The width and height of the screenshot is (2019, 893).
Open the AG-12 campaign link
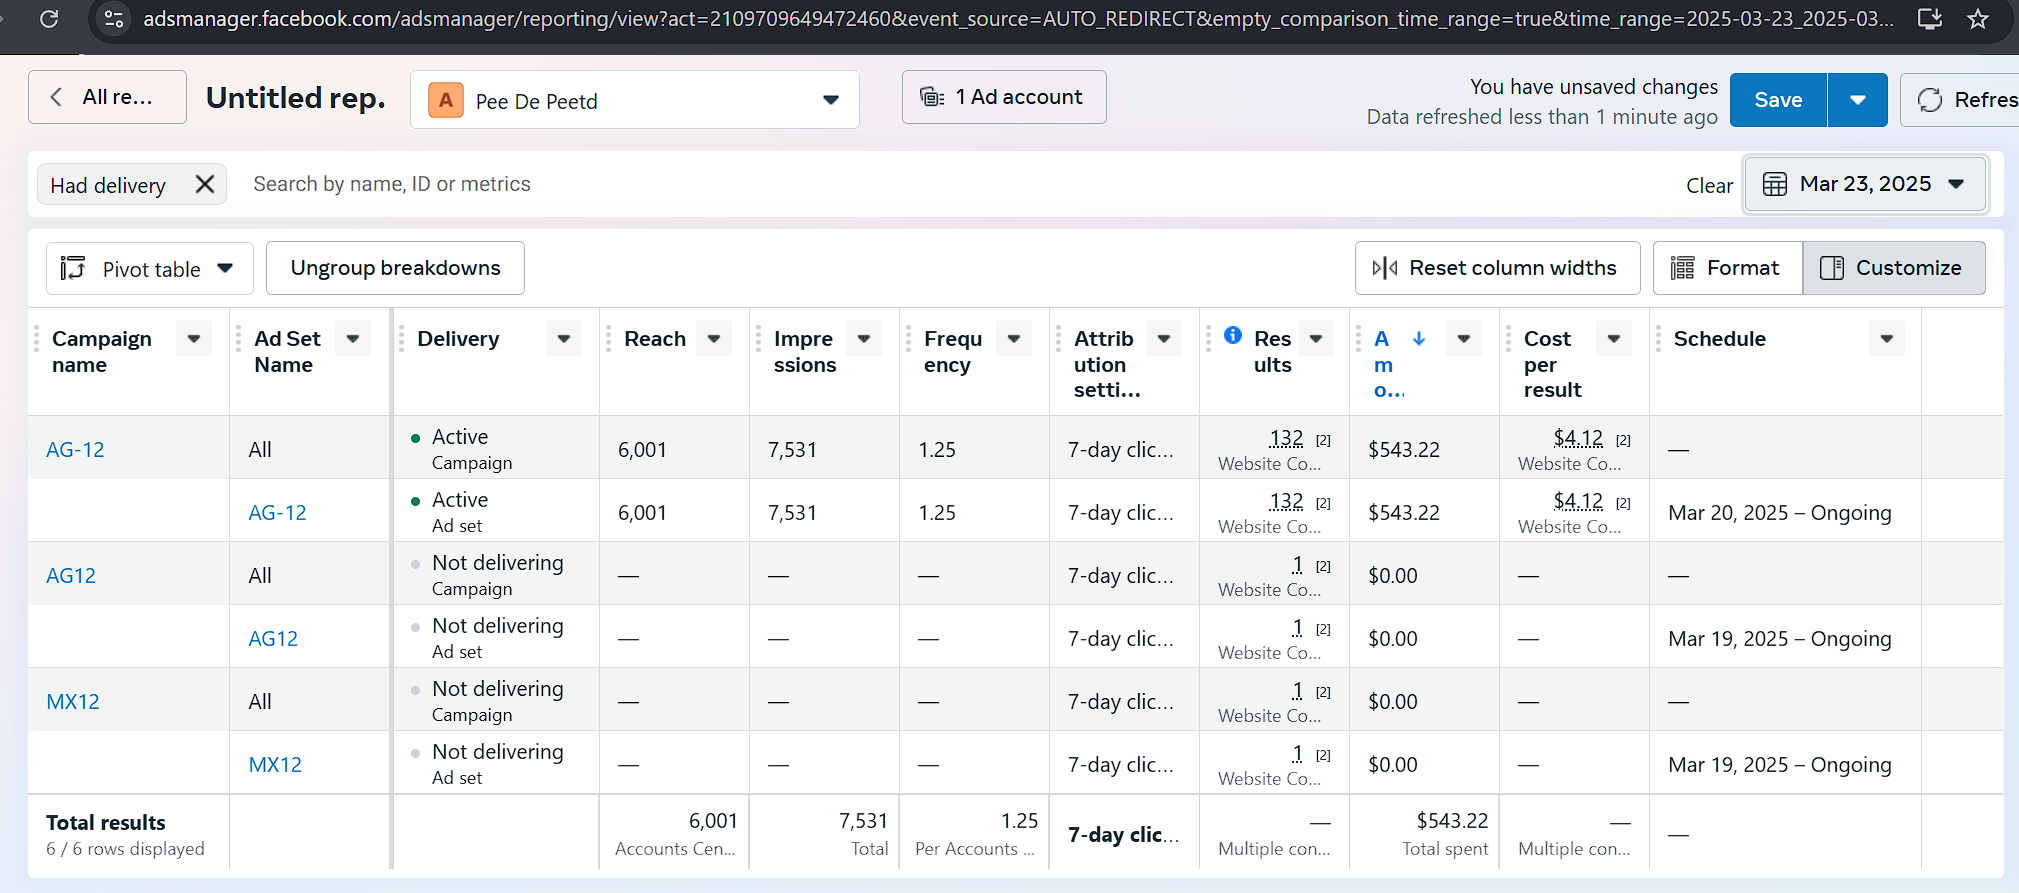(x=75, y=450)
